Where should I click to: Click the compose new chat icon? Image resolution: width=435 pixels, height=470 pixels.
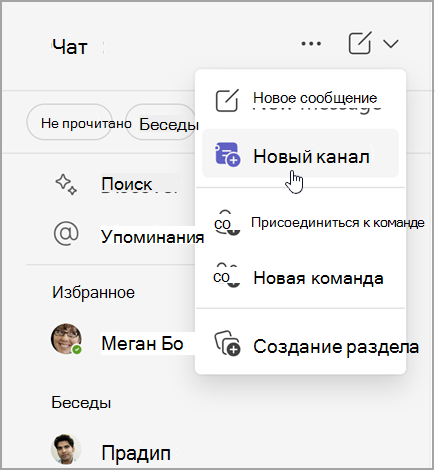click(x=360, y=43)
